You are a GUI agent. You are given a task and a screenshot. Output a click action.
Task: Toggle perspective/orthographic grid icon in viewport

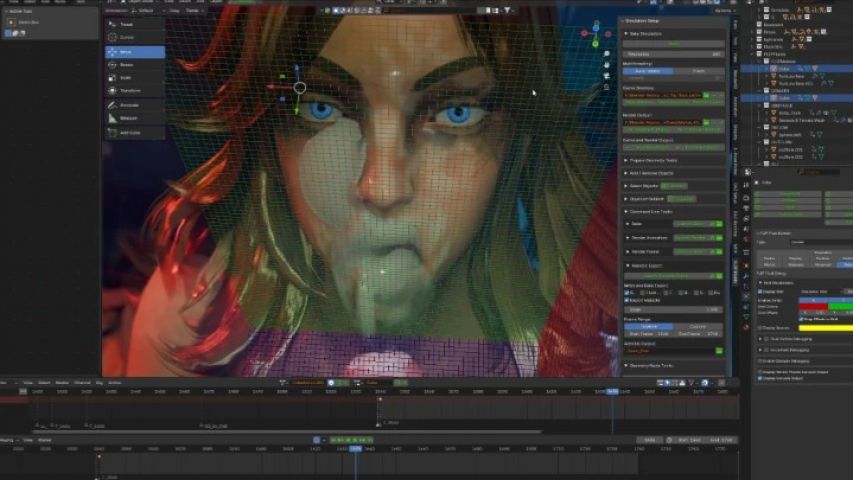click(x=607, y=87)
